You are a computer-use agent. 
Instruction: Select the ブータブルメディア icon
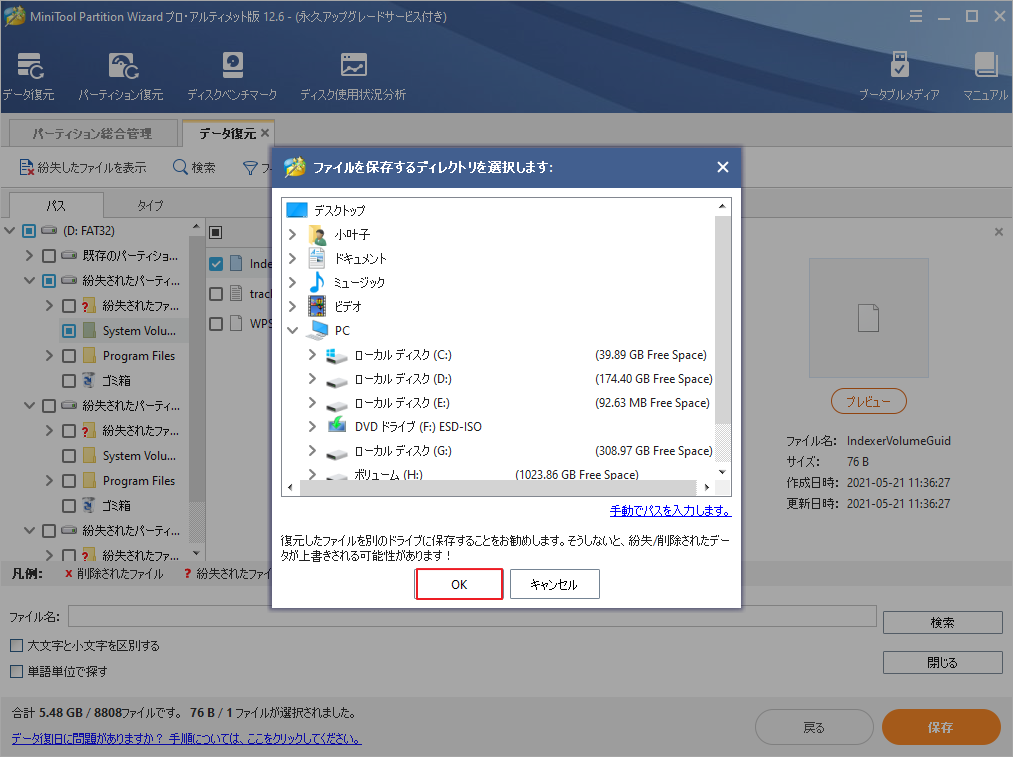pos(899,73)
